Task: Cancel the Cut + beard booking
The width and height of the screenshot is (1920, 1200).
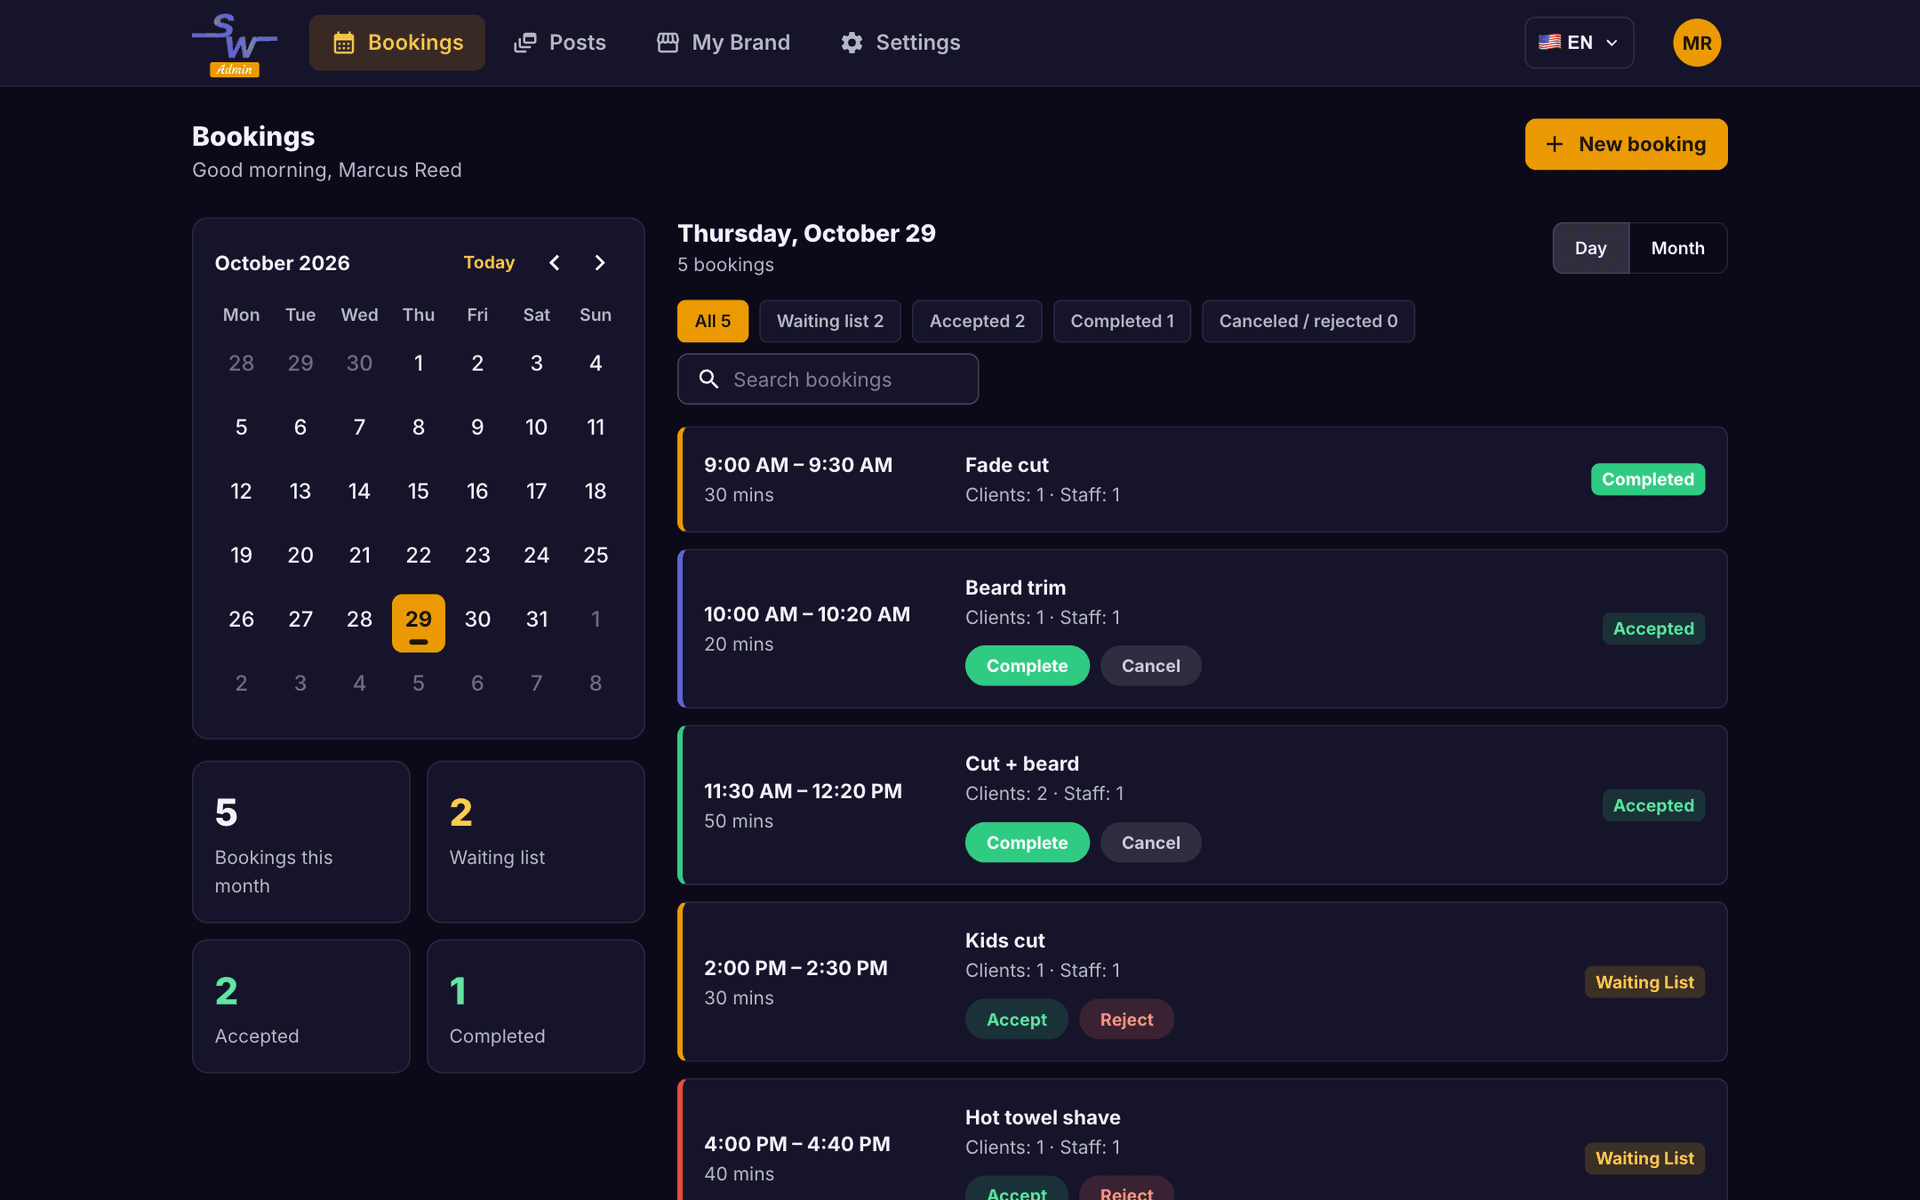Action: point(1151,843)
